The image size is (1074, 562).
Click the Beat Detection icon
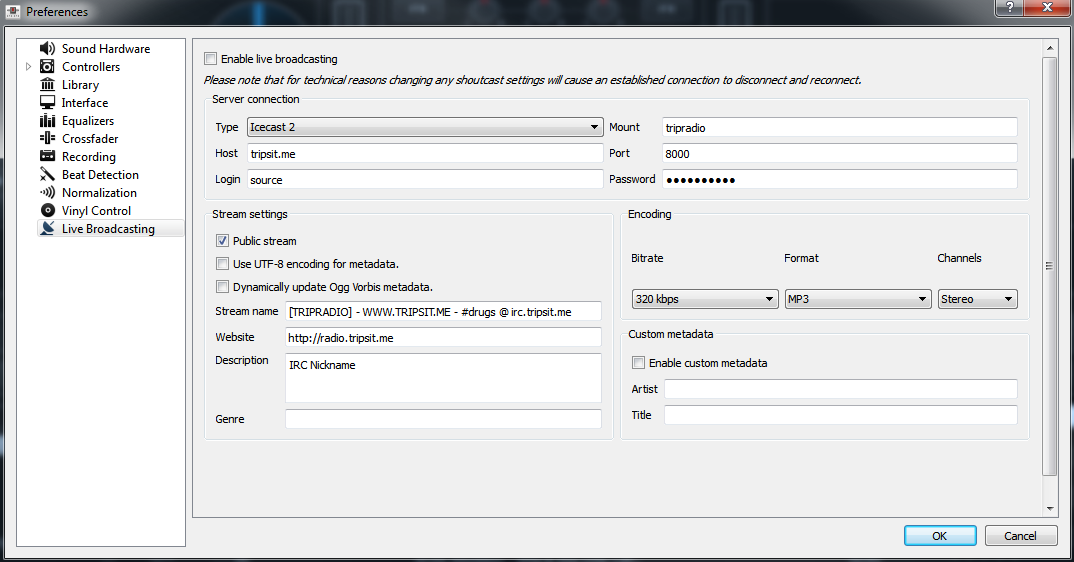pyautogui.click(x=47, y=174)
